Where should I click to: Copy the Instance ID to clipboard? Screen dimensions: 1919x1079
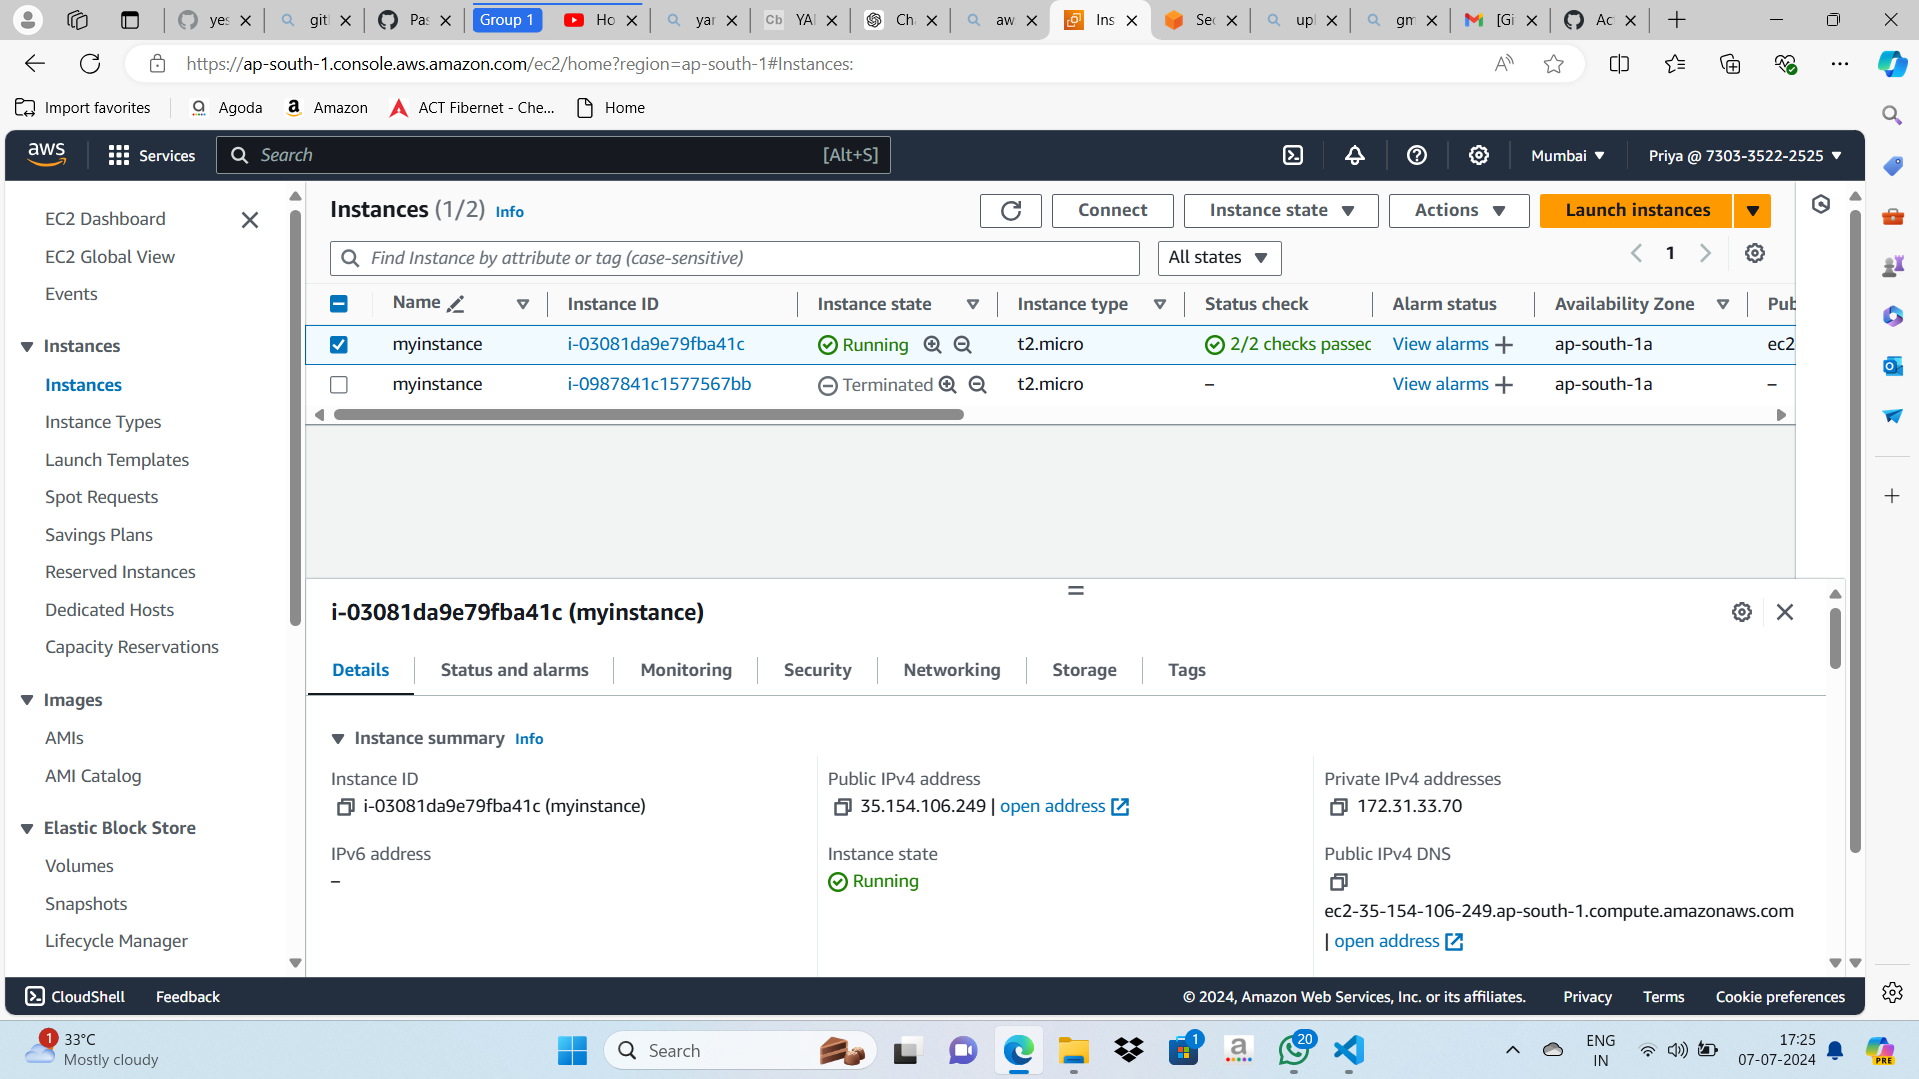click(x=346, y=807)
